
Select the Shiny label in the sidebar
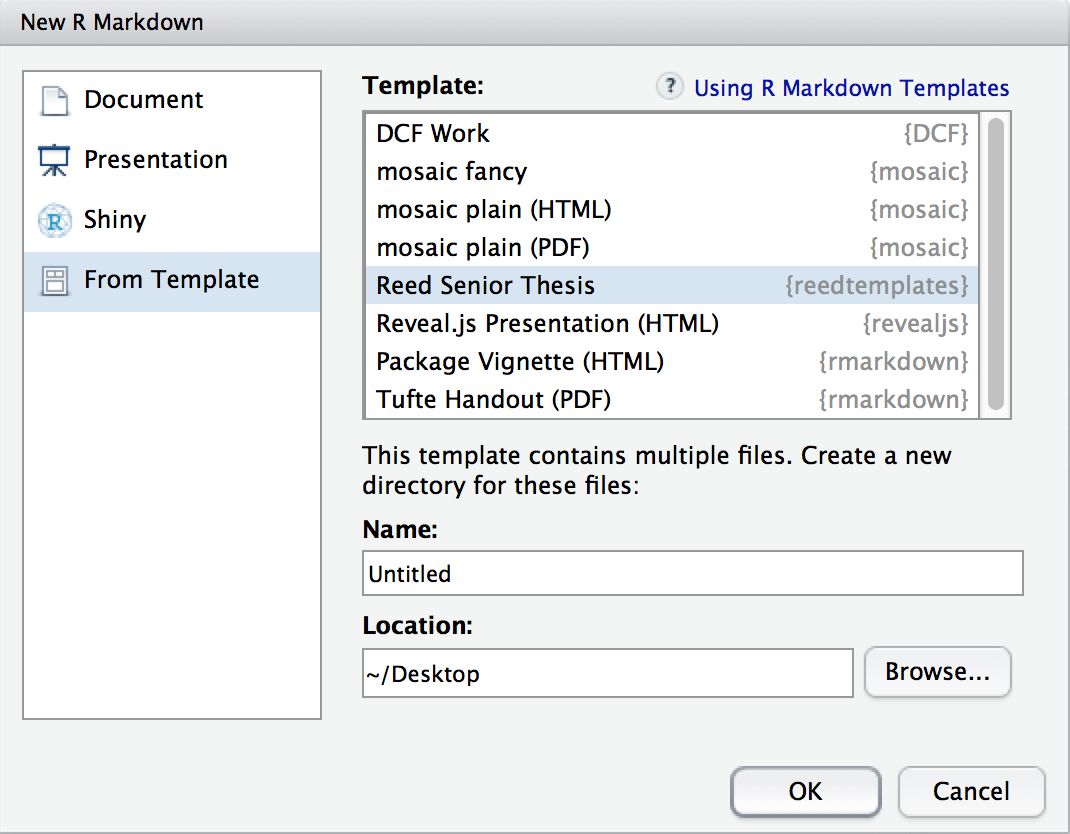(115, 220)
